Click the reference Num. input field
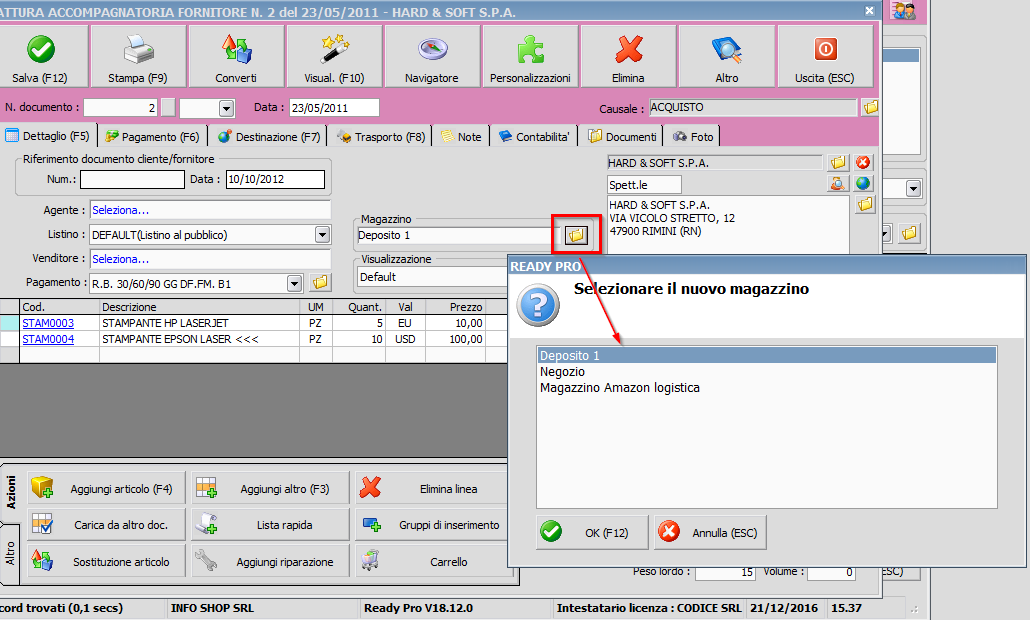This screenshot has height=620, width=1030. [132, 179]
